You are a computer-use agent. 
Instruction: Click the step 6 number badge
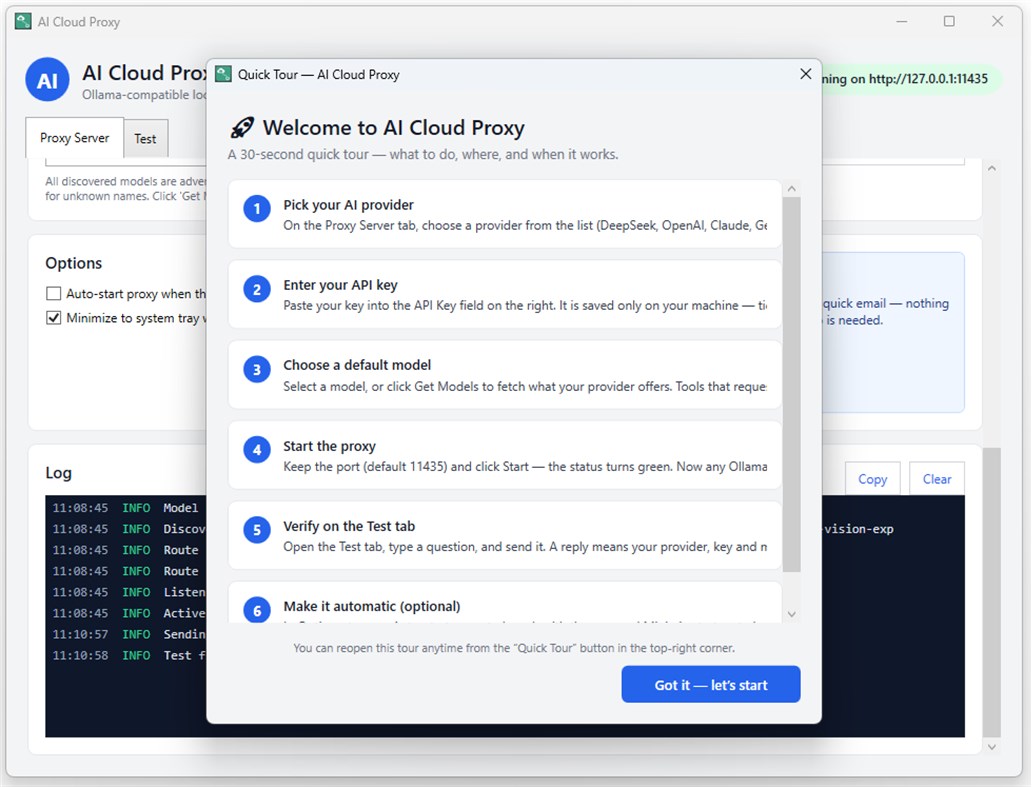pyautogui.click(x=257, y=610)
